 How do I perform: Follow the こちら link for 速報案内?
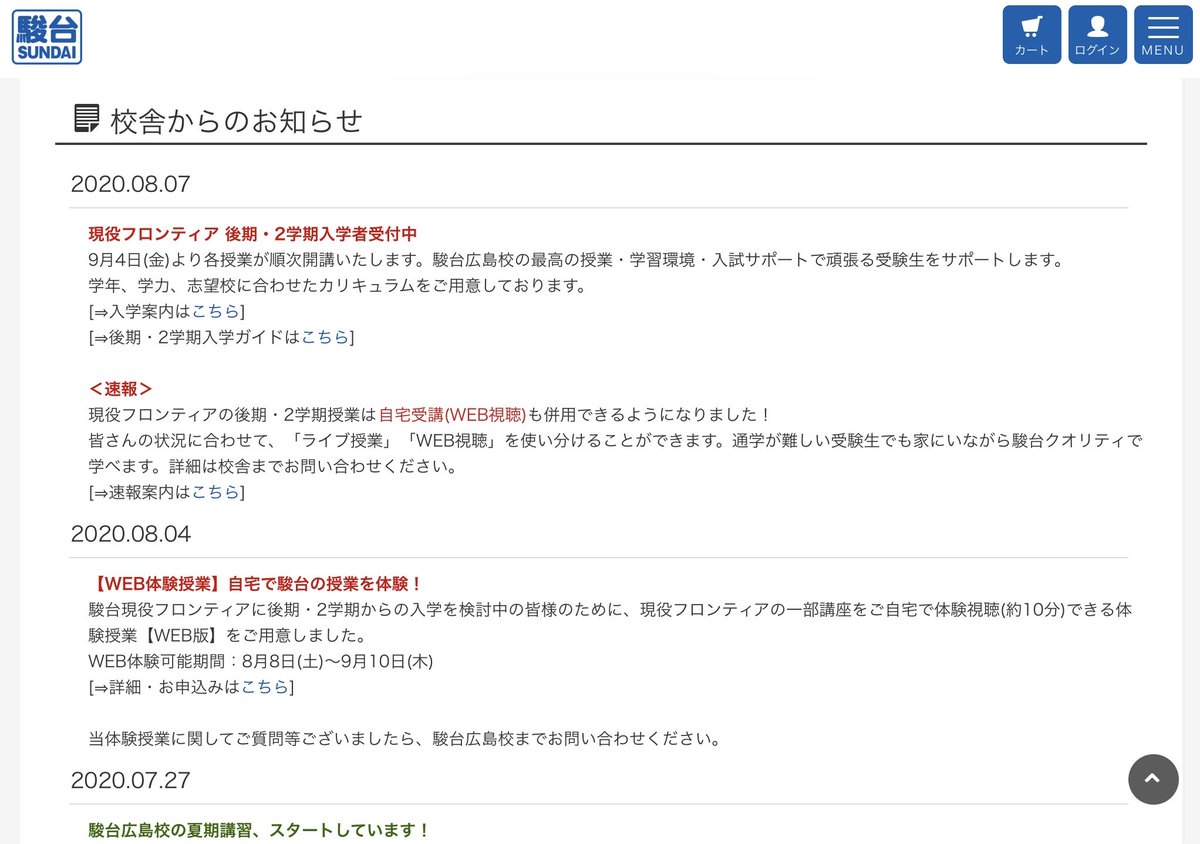click(215, 492)
